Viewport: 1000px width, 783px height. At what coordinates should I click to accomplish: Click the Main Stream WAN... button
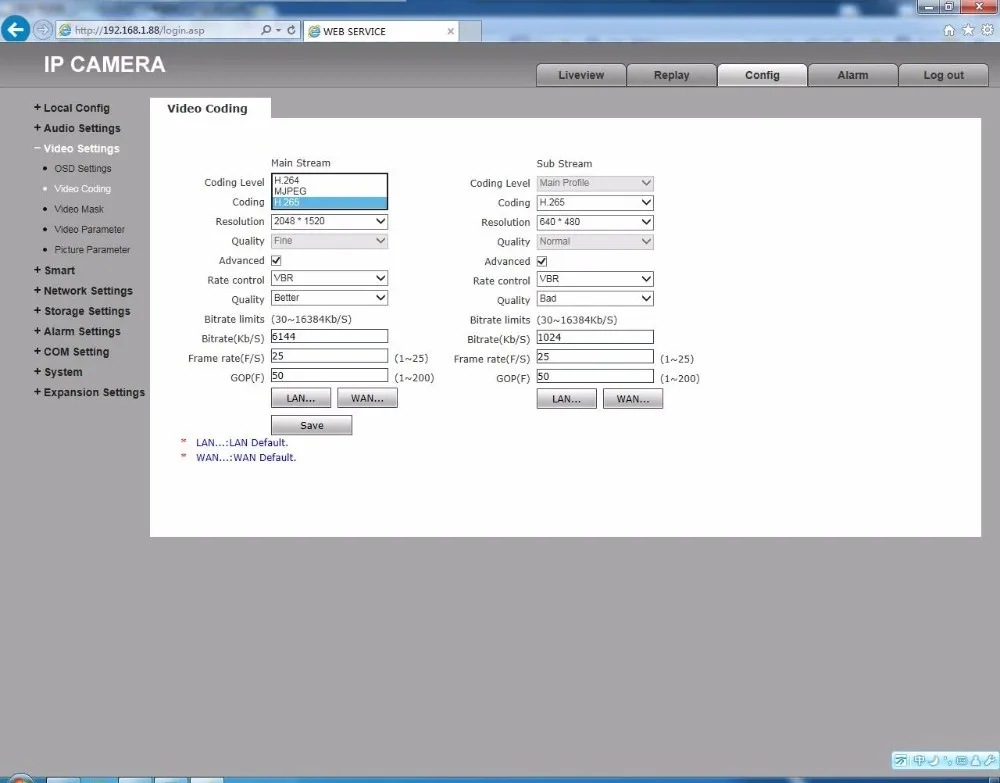click(367, 398)
